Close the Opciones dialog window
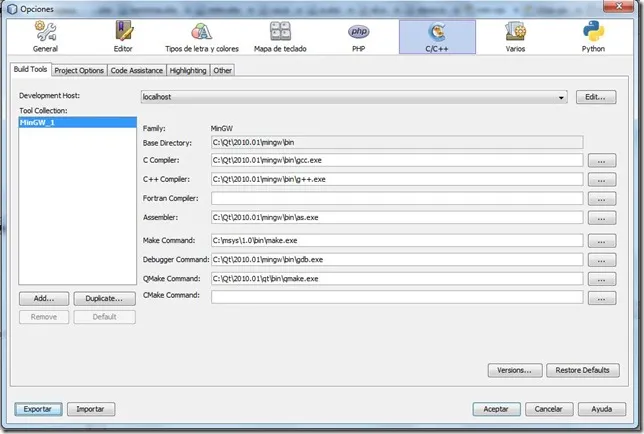This screenshot has width=644, height=434. click(618, 6)
